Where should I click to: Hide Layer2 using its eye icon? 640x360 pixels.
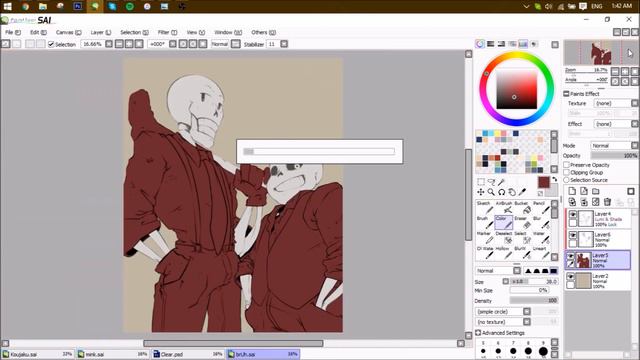[571, 277]
